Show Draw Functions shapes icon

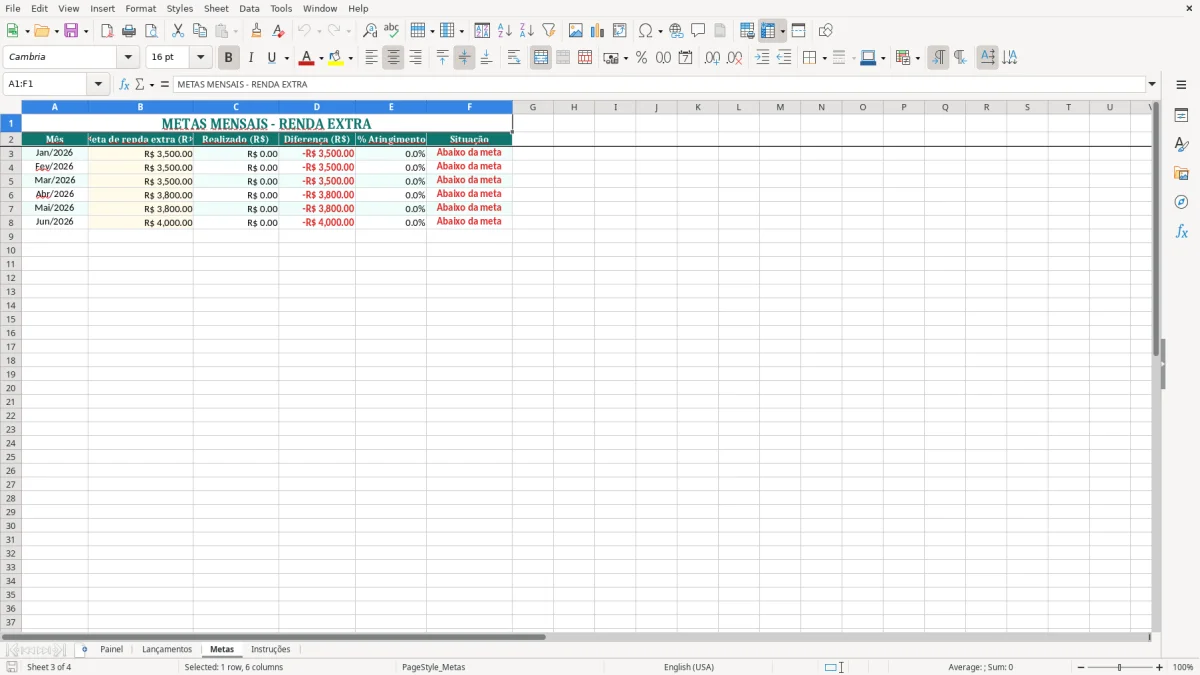coord(825,31)
